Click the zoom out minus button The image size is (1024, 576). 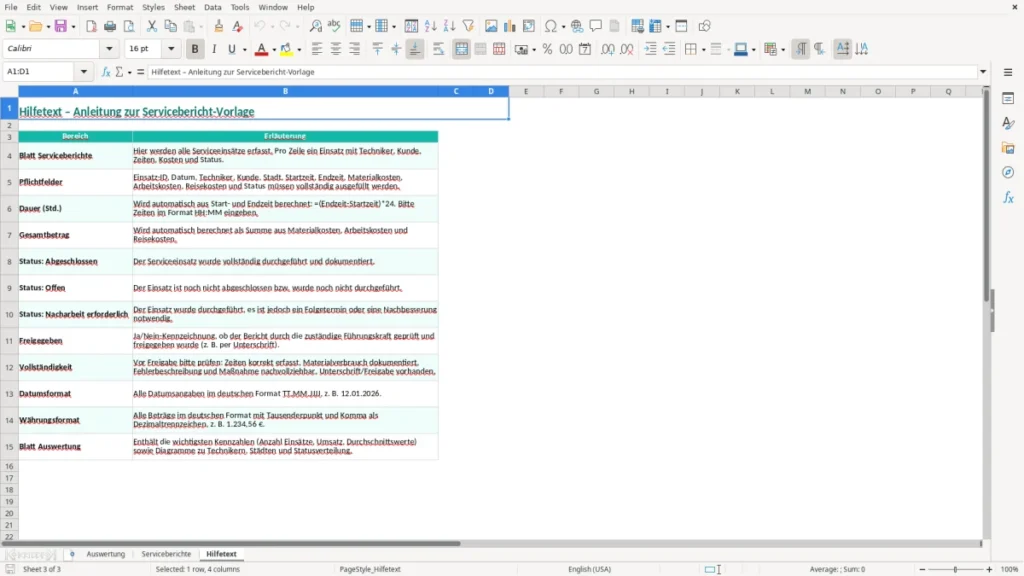922,569
